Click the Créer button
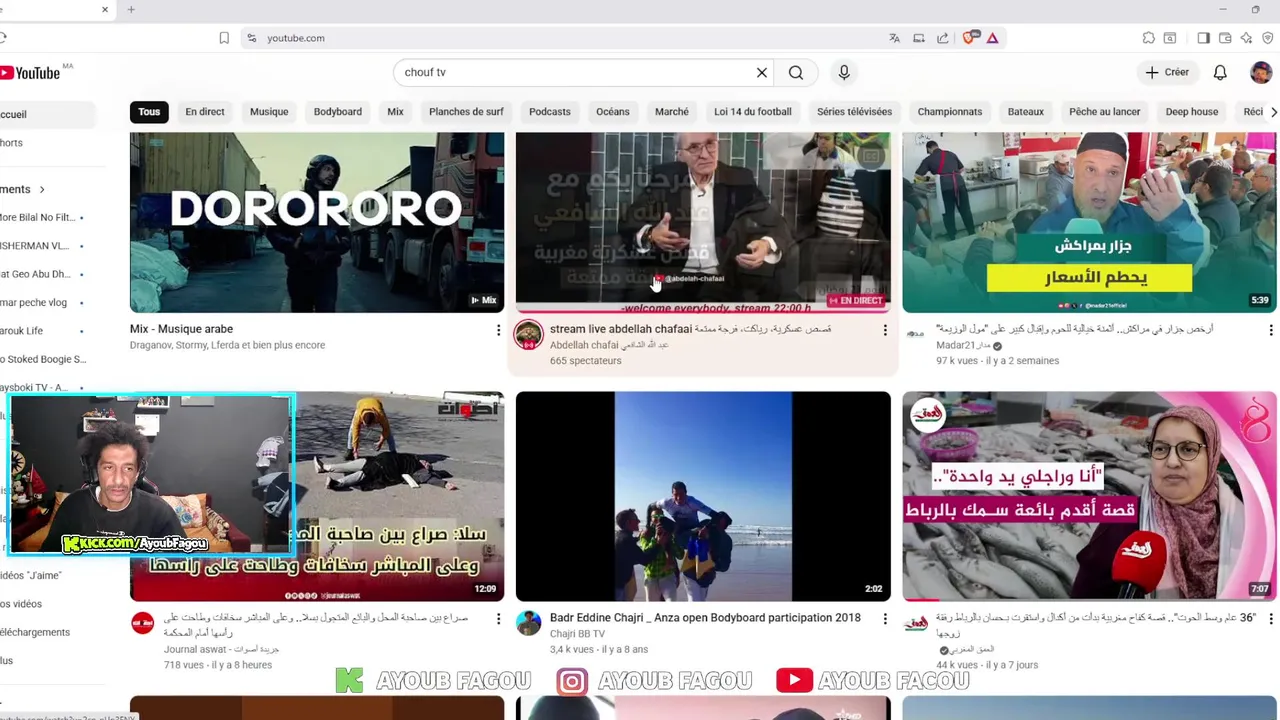1280x720 pixels. (x=1167, y=72)
